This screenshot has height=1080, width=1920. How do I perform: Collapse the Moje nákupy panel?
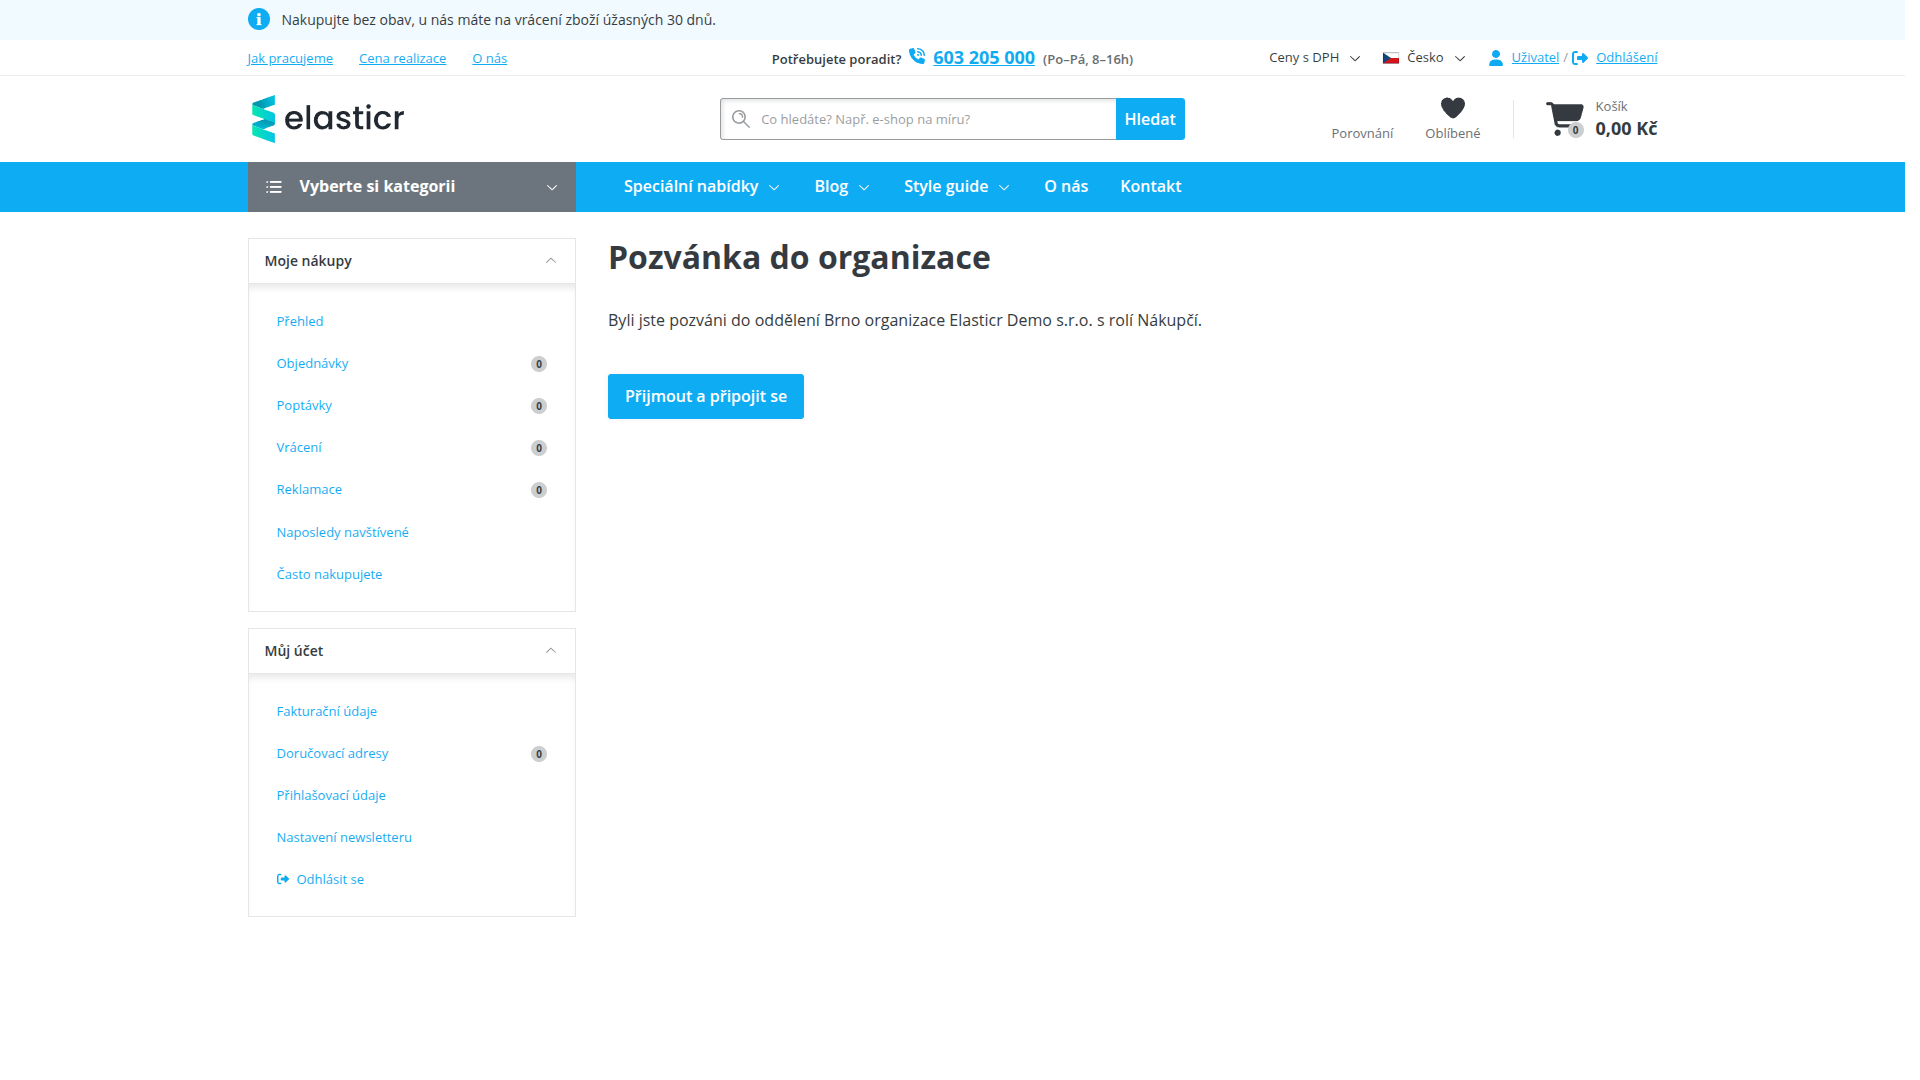click(550, 261)
